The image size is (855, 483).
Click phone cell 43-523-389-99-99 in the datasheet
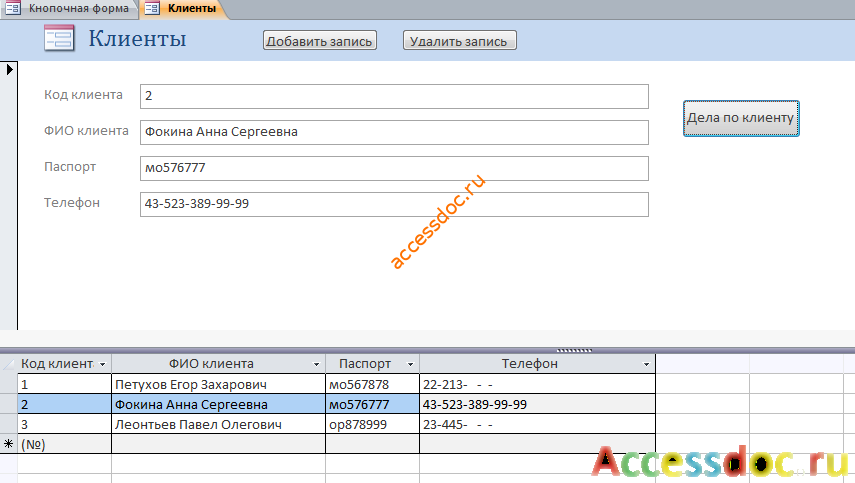tap(537, 404)
